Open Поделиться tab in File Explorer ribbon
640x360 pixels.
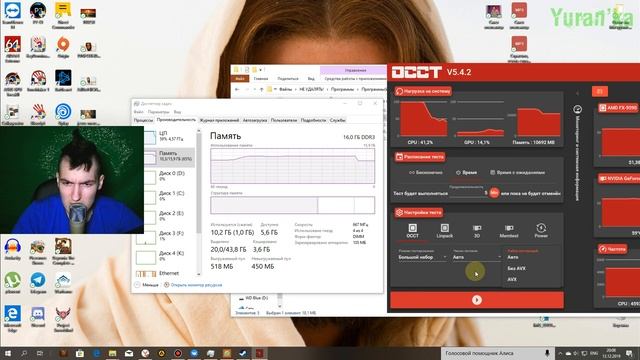tap(288, 78)
